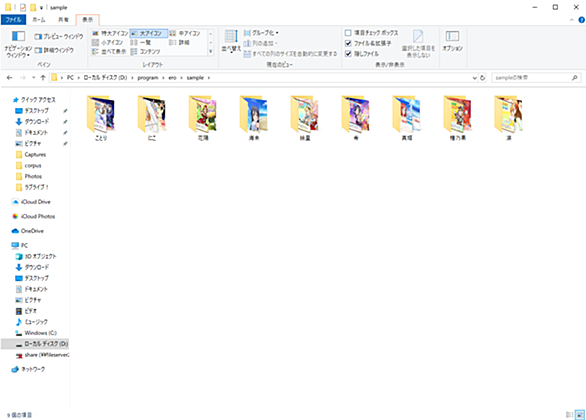Click 選択した項目を表示しない button
This screenshot has height=420, width=586.
pyautogui.click(x=418, y=44)
